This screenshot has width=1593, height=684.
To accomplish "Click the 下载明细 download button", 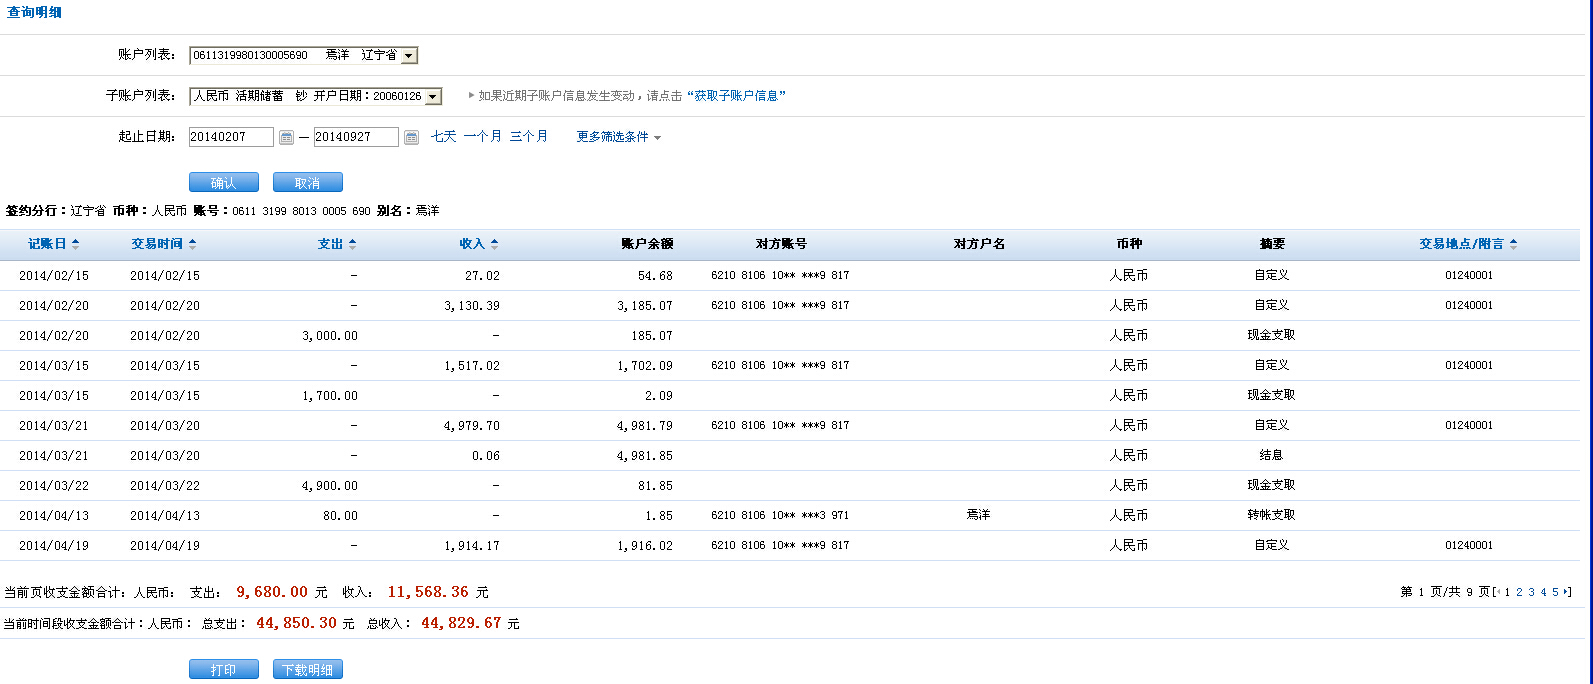I will point(307,670).
